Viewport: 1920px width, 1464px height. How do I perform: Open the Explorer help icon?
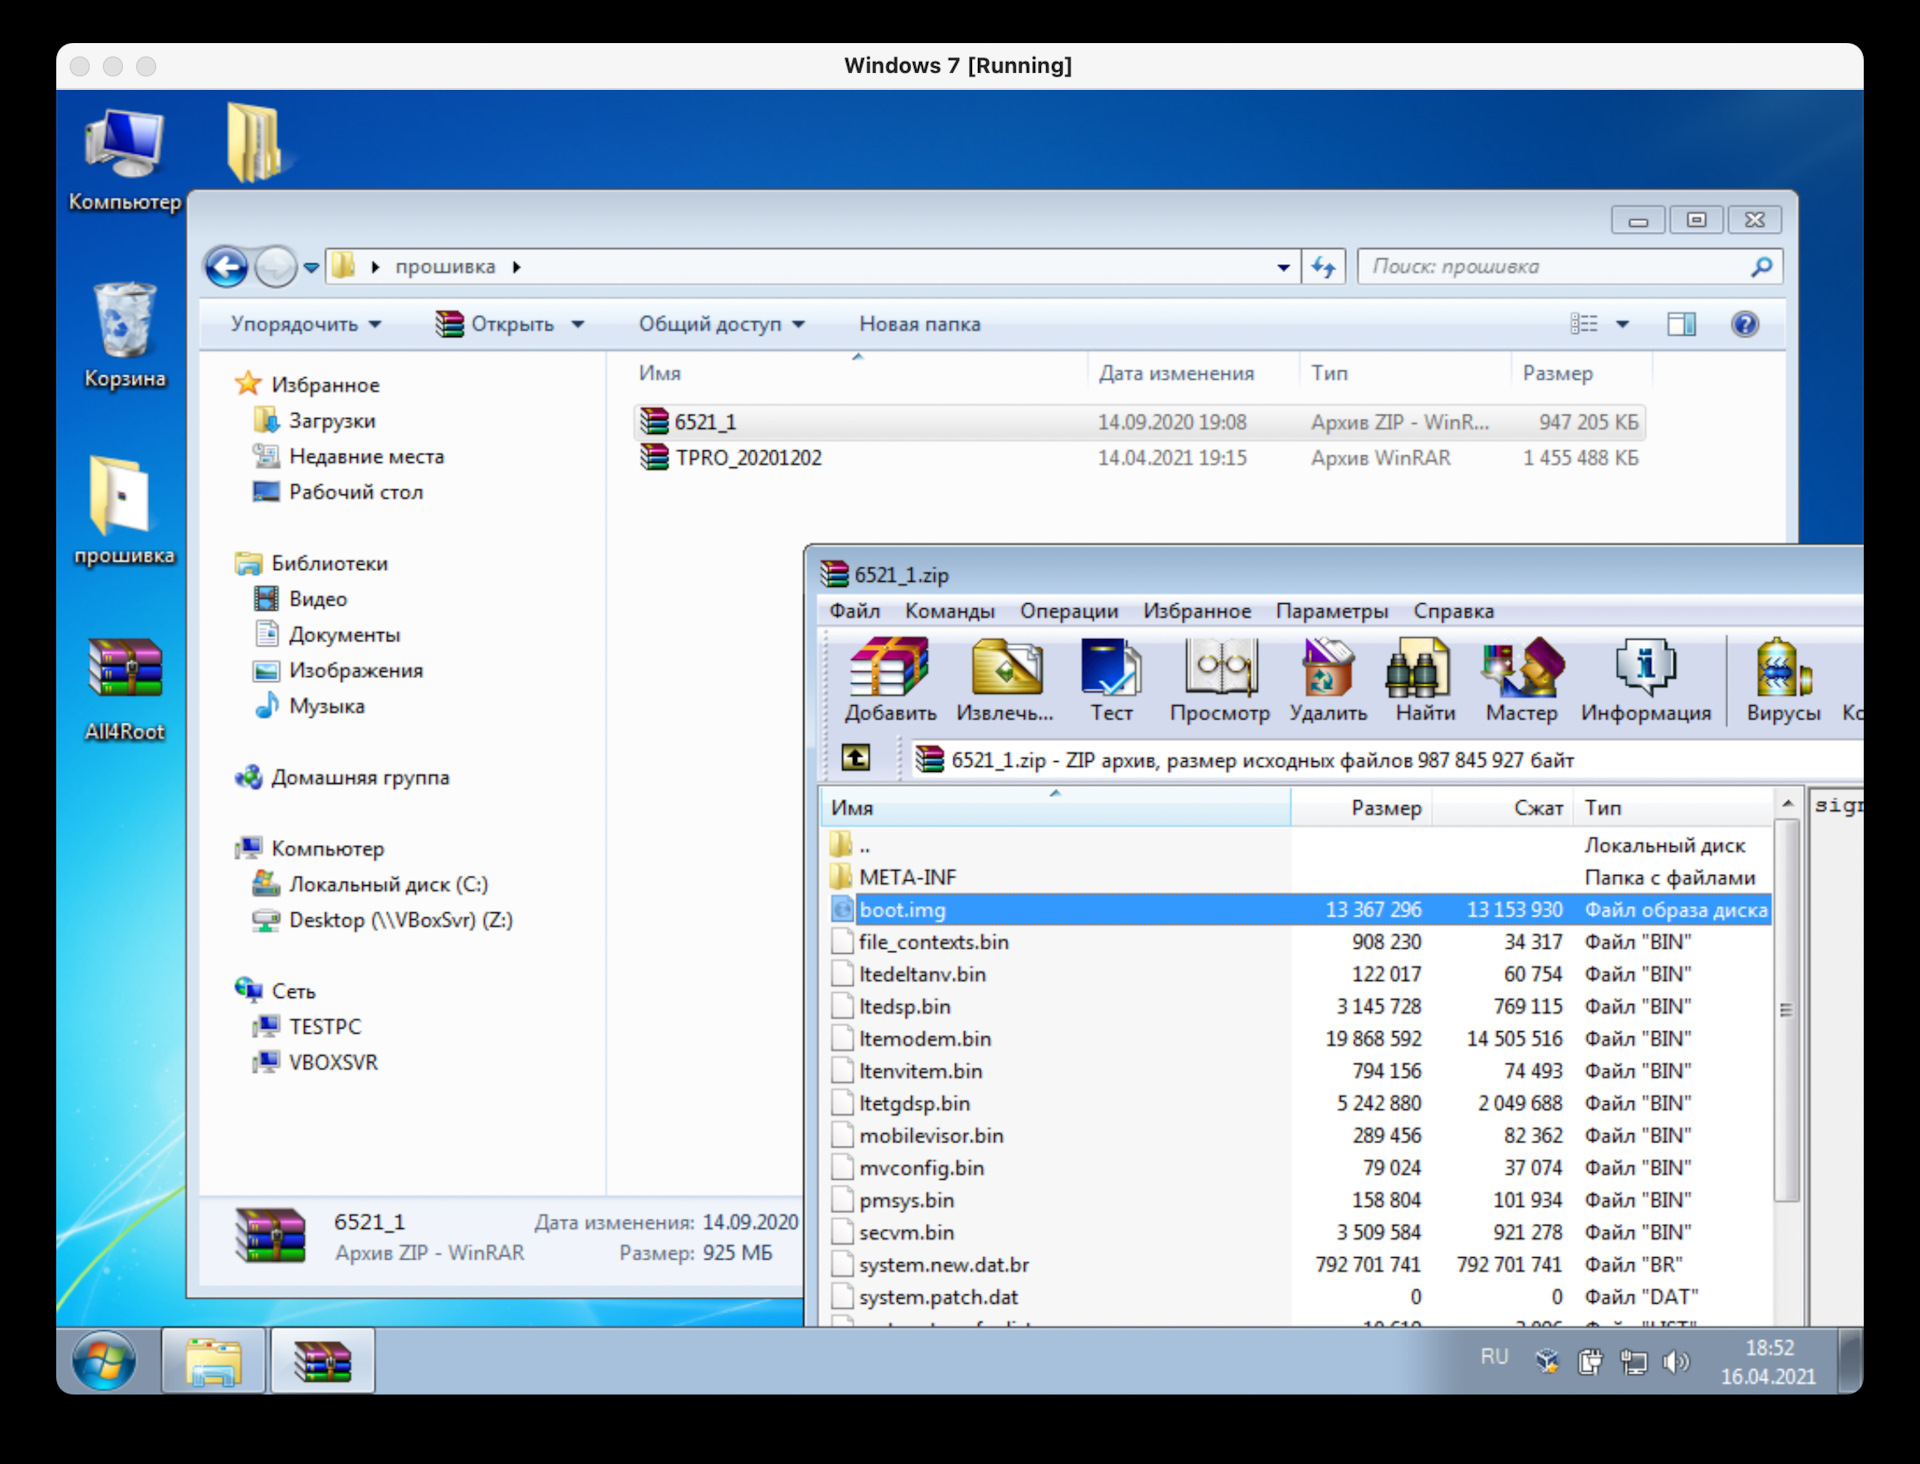point(1745,324)
